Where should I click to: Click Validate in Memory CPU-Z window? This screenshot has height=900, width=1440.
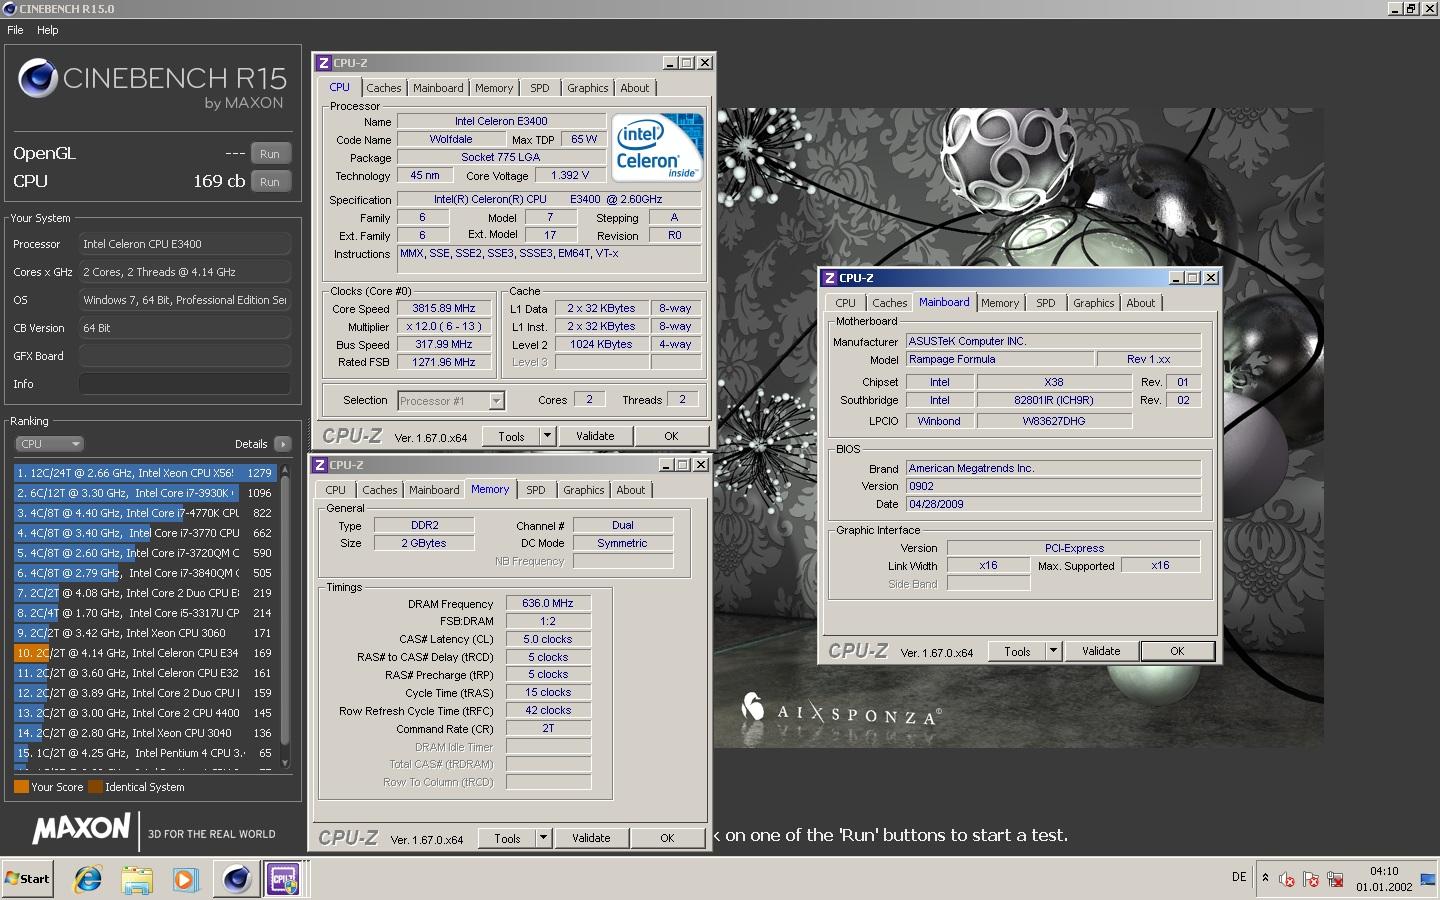point(591,838)
